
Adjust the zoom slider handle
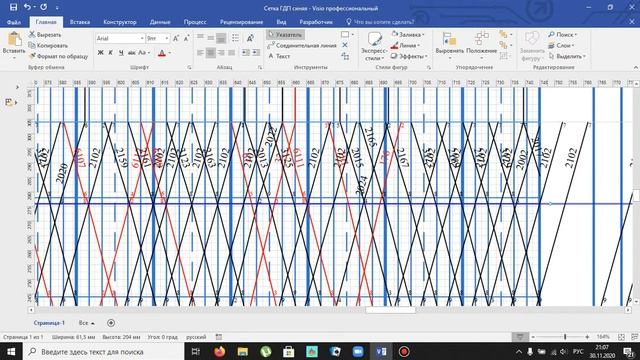tap(565, 337)
